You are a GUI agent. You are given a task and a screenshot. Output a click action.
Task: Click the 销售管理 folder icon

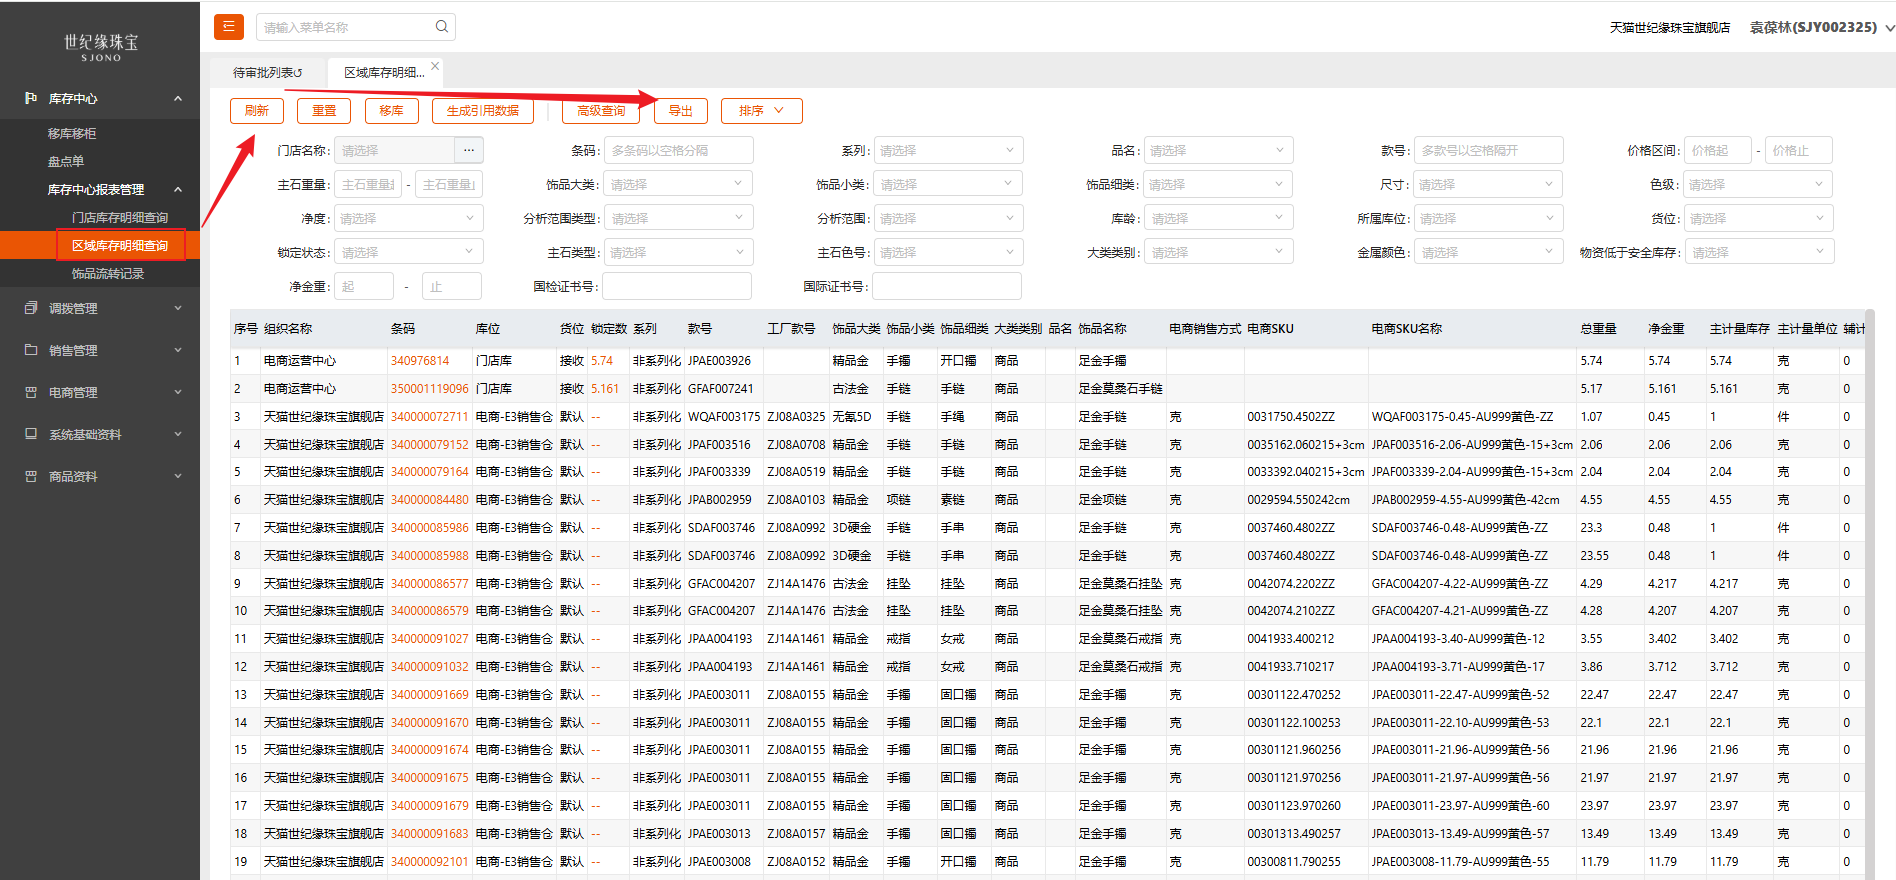(x=31, y=350)
